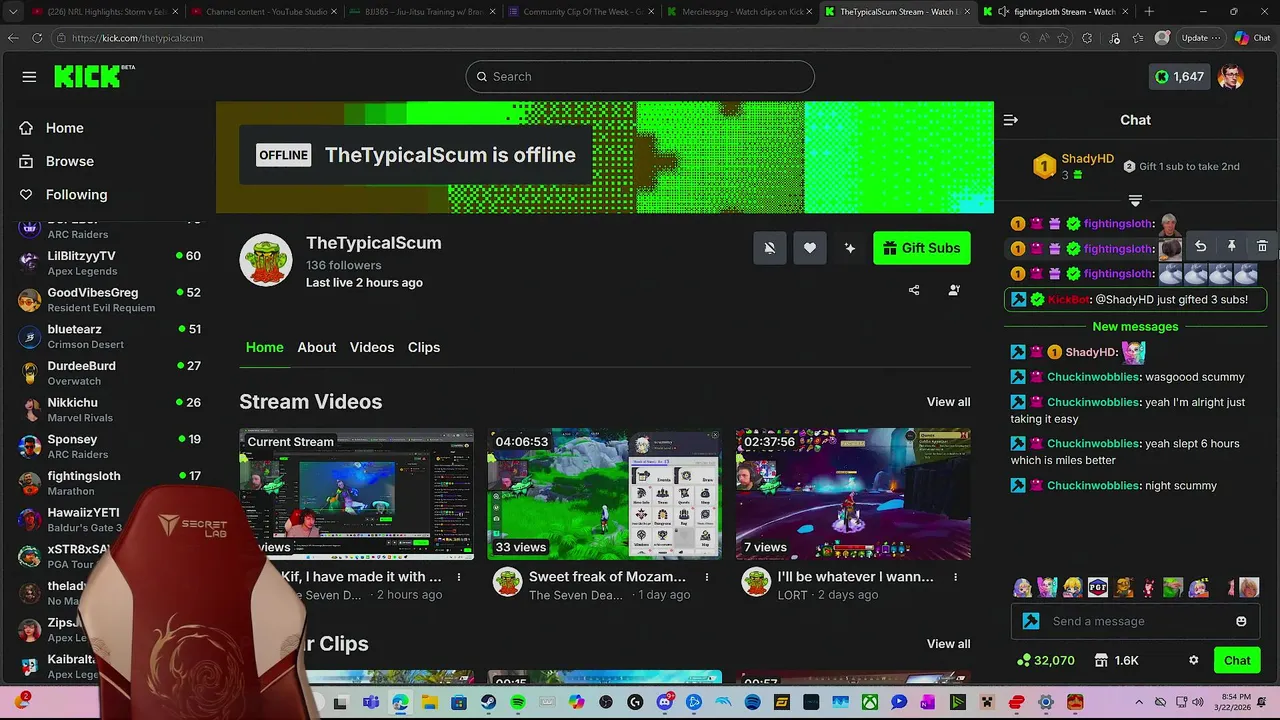1280x720 pixels.
Task: Open the 02:37:56 stream video thumbnail
Action: click(853, 494)
